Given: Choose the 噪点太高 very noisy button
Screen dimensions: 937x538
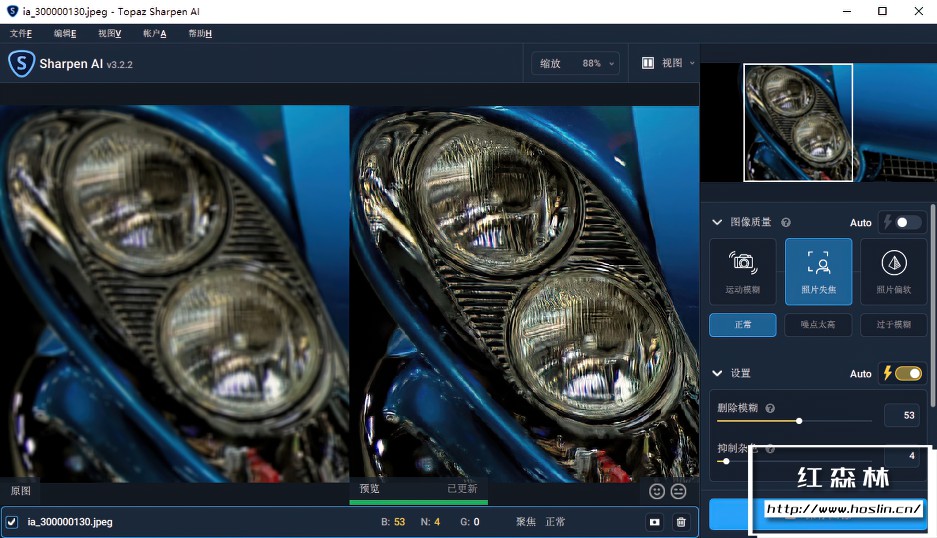Looking at the screenshot, I should coord(818,325).
